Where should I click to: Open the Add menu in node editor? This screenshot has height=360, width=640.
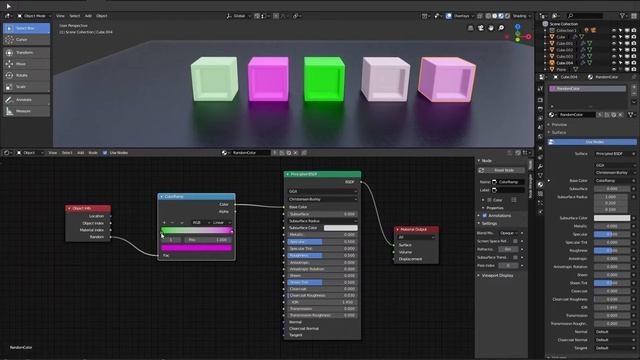pyautogui.click(x=80, y=153)
